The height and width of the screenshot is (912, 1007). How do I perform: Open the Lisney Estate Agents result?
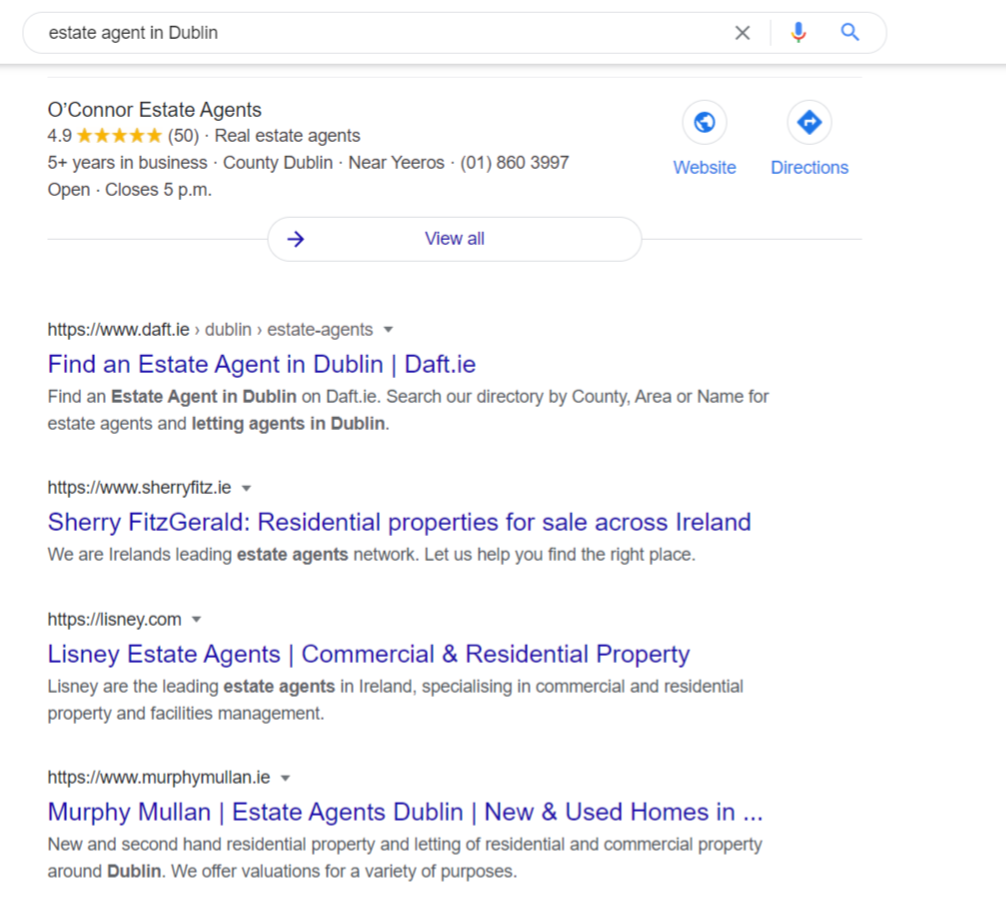[369, 654]
